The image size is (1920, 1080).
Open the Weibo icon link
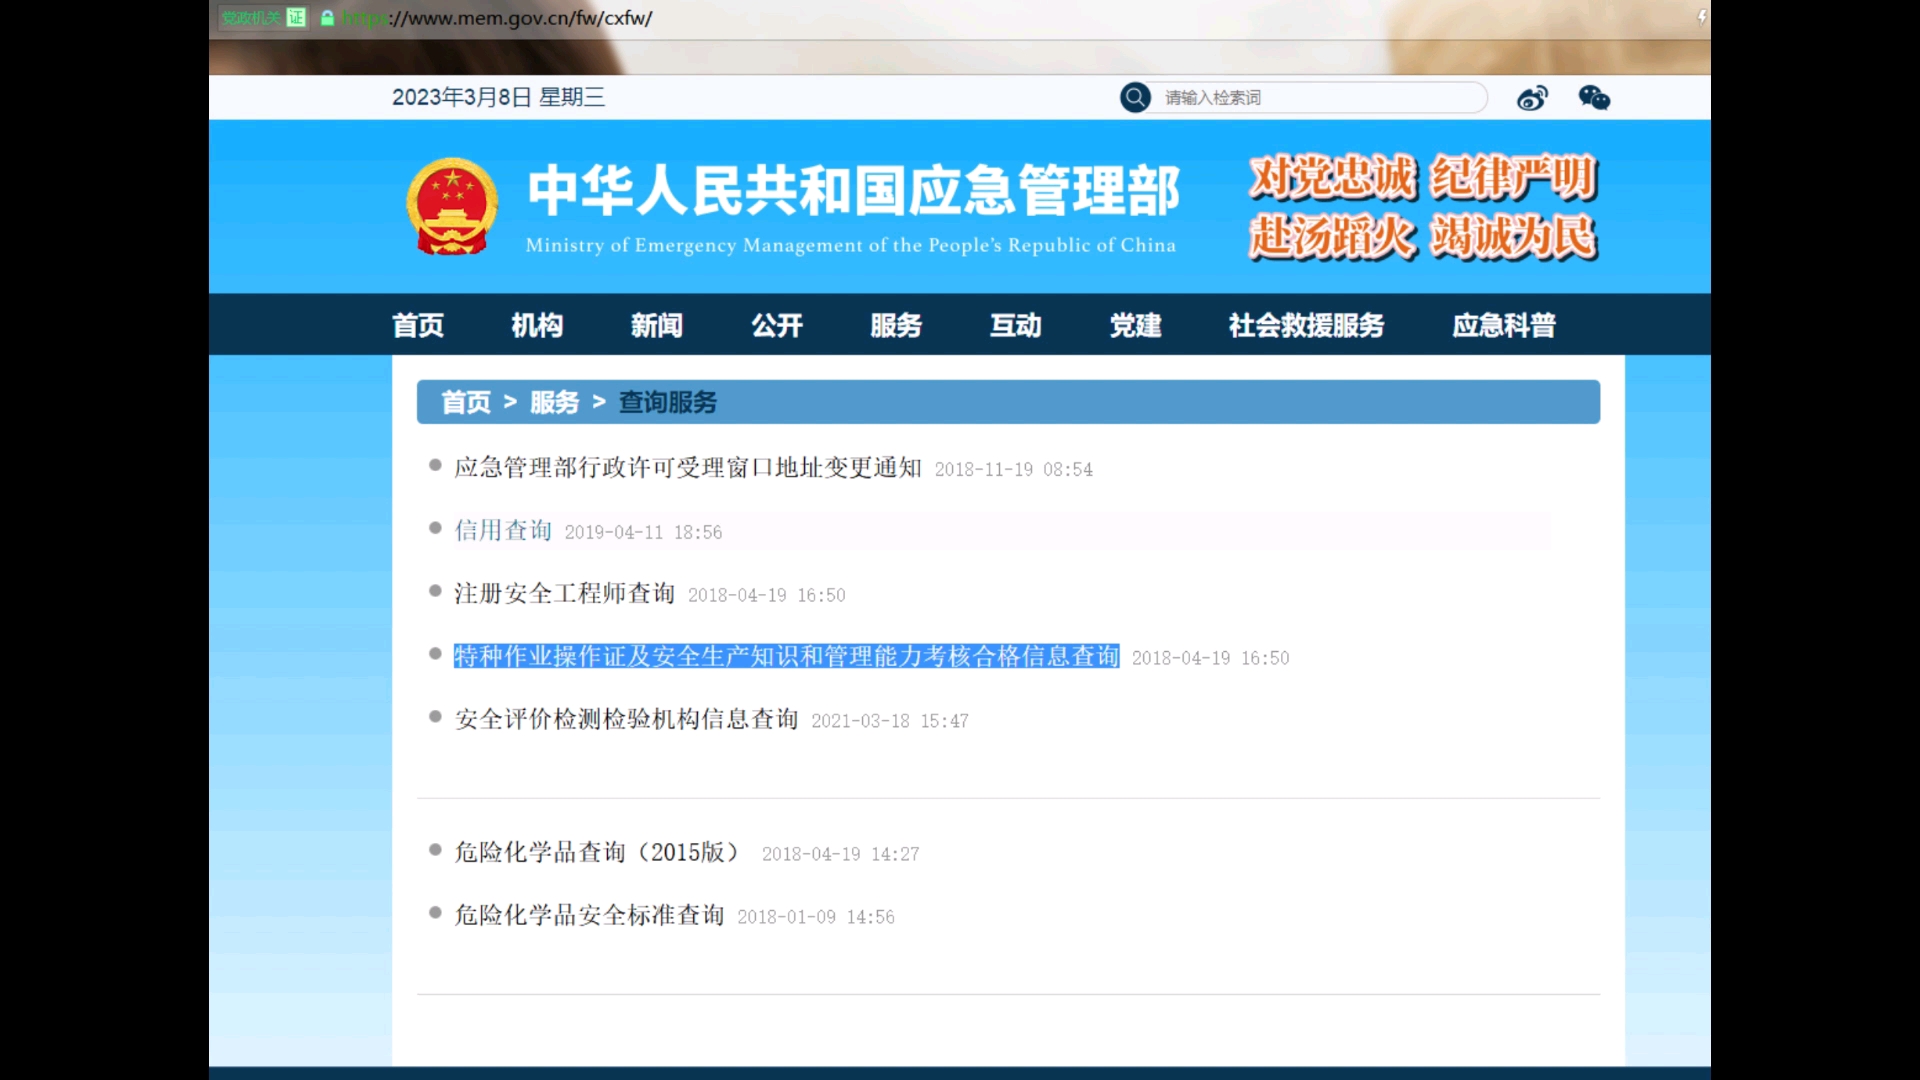1532,97
